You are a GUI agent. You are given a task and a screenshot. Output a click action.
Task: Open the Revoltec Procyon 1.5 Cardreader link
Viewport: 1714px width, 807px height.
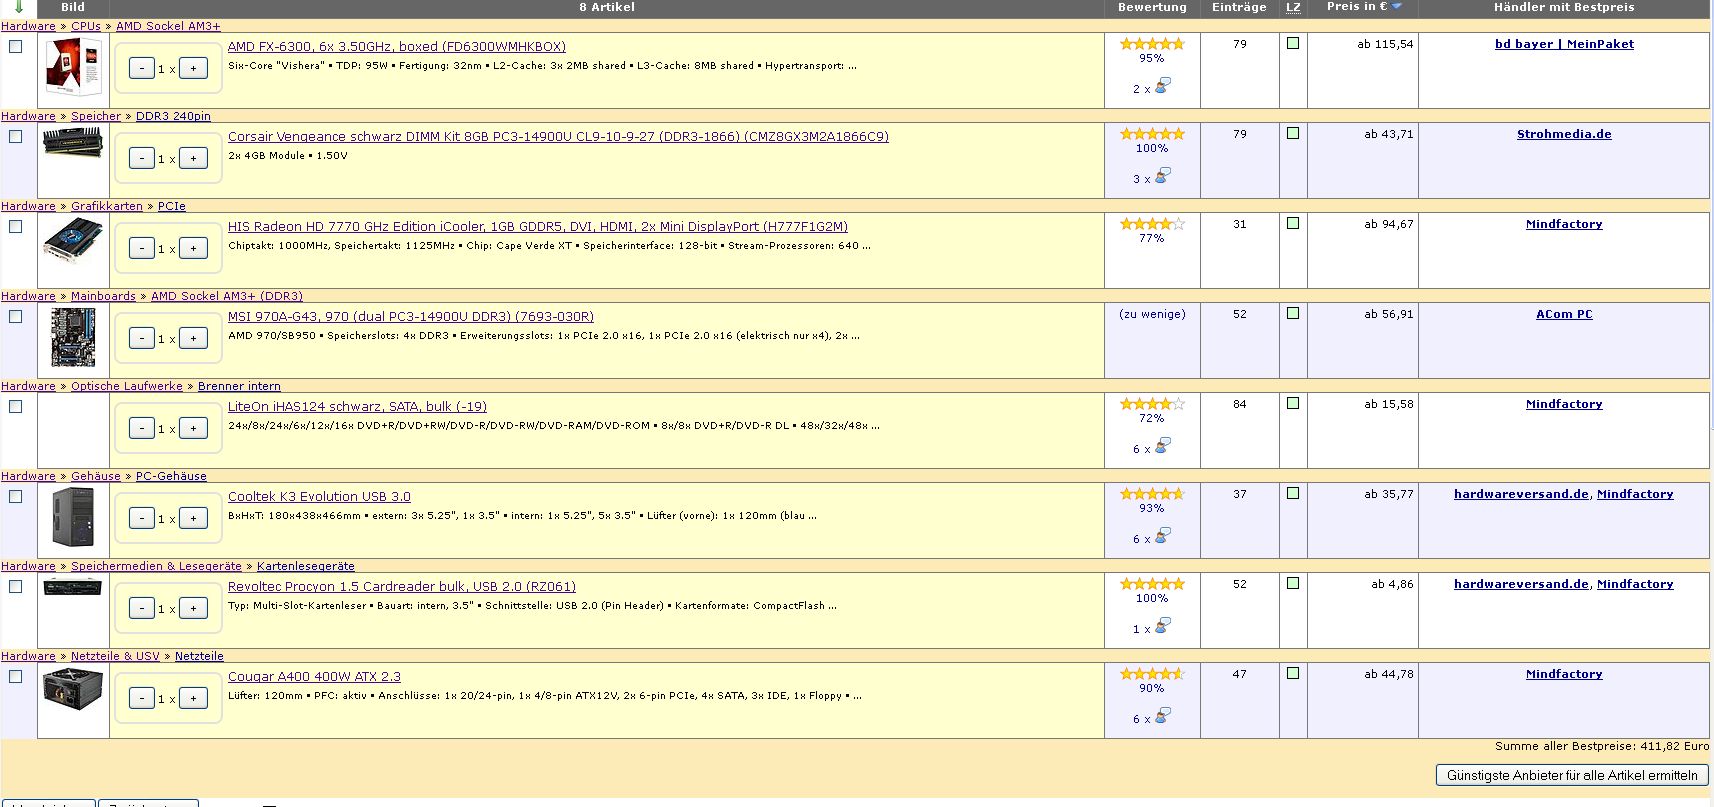(402, 587)
